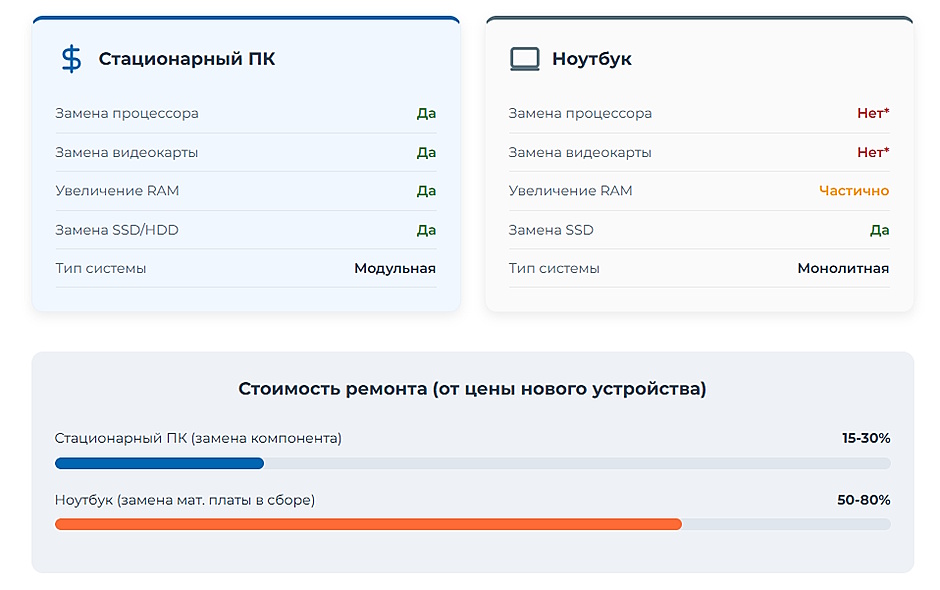940x590 pixels.
Task: Click the Замена SSD/HDD row label
Action: [x=117, y=230]
